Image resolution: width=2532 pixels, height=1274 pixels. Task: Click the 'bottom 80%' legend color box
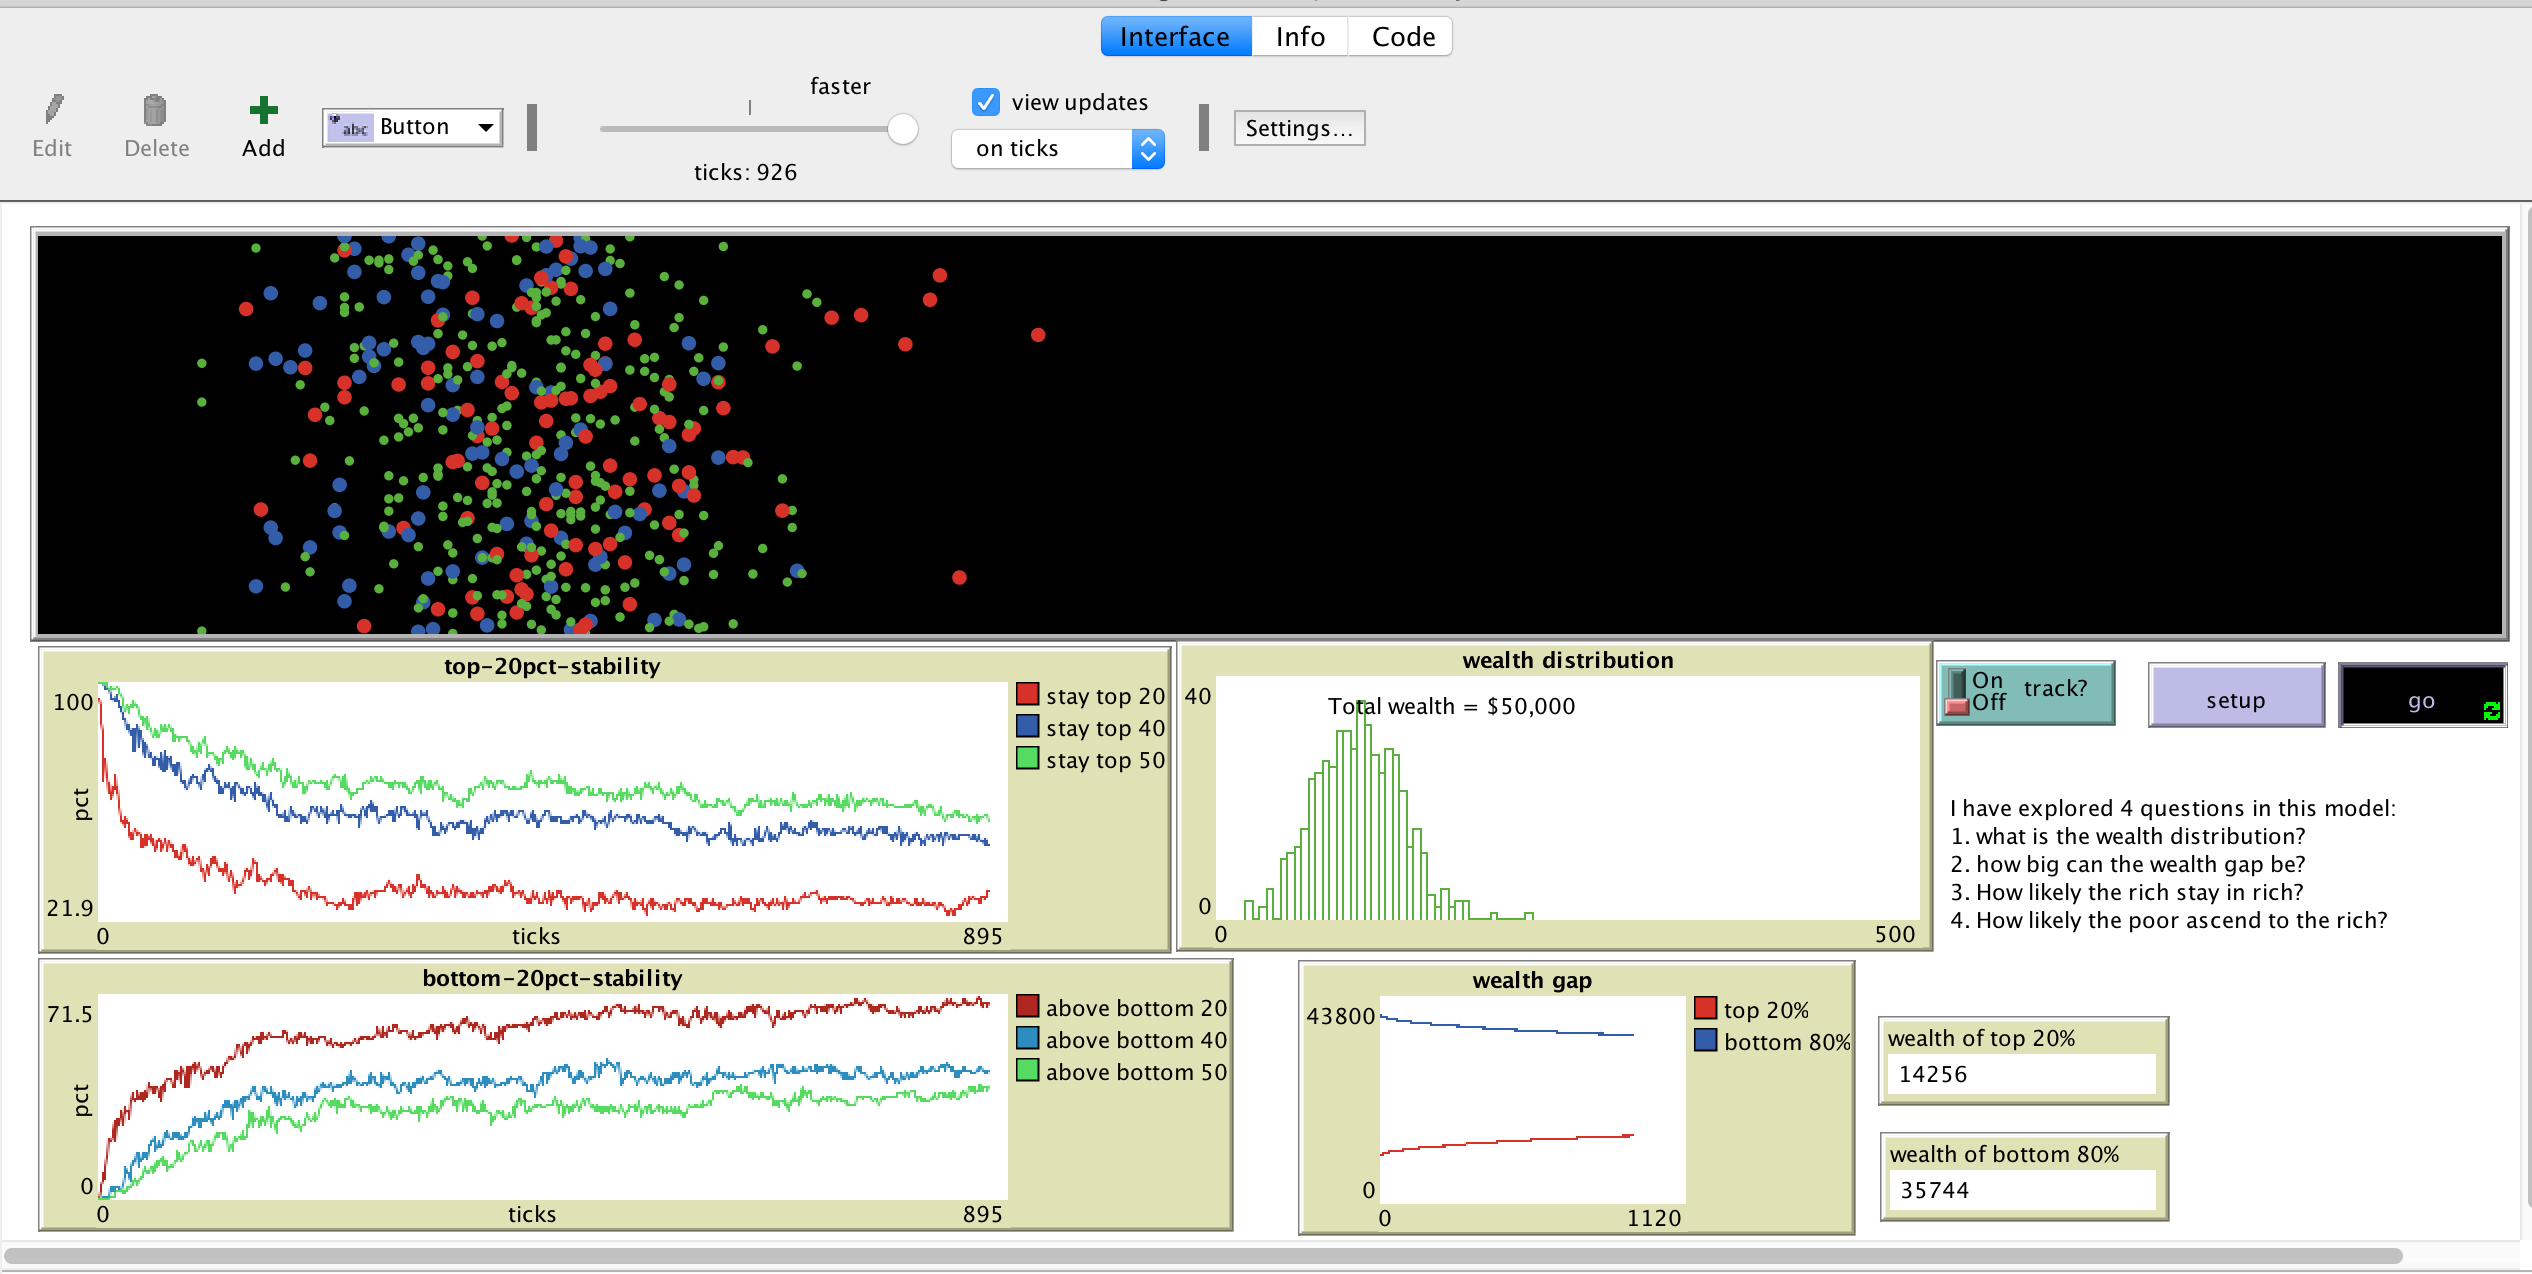coord(1705,1040)
